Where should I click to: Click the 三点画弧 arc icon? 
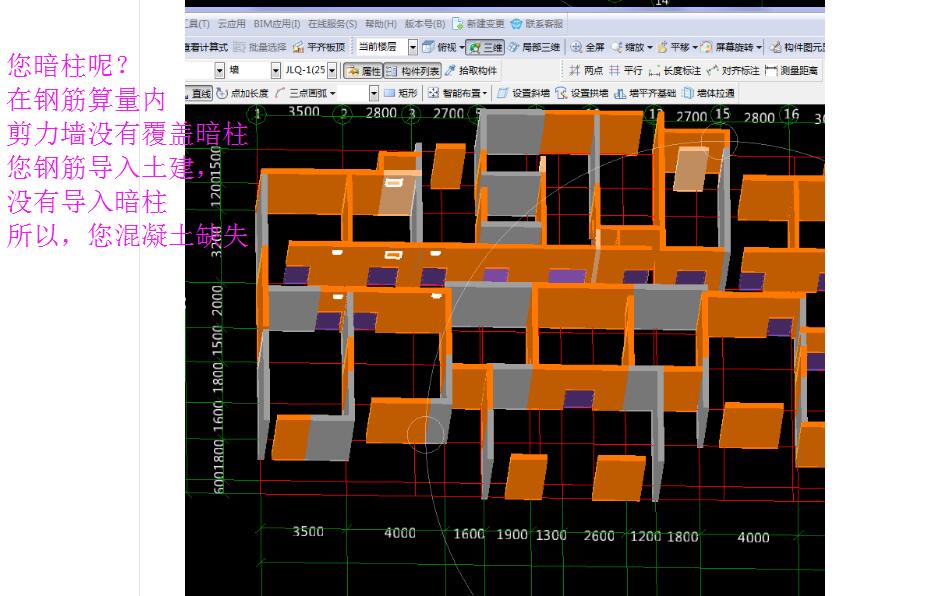tap(280, 93)
